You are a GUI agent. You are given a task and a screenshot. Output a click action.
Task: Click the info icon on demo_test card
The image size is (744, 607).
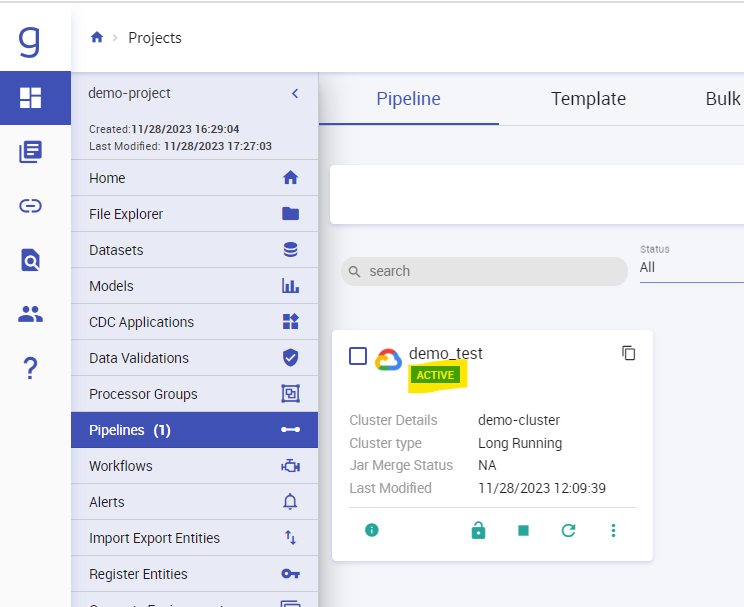372,530
